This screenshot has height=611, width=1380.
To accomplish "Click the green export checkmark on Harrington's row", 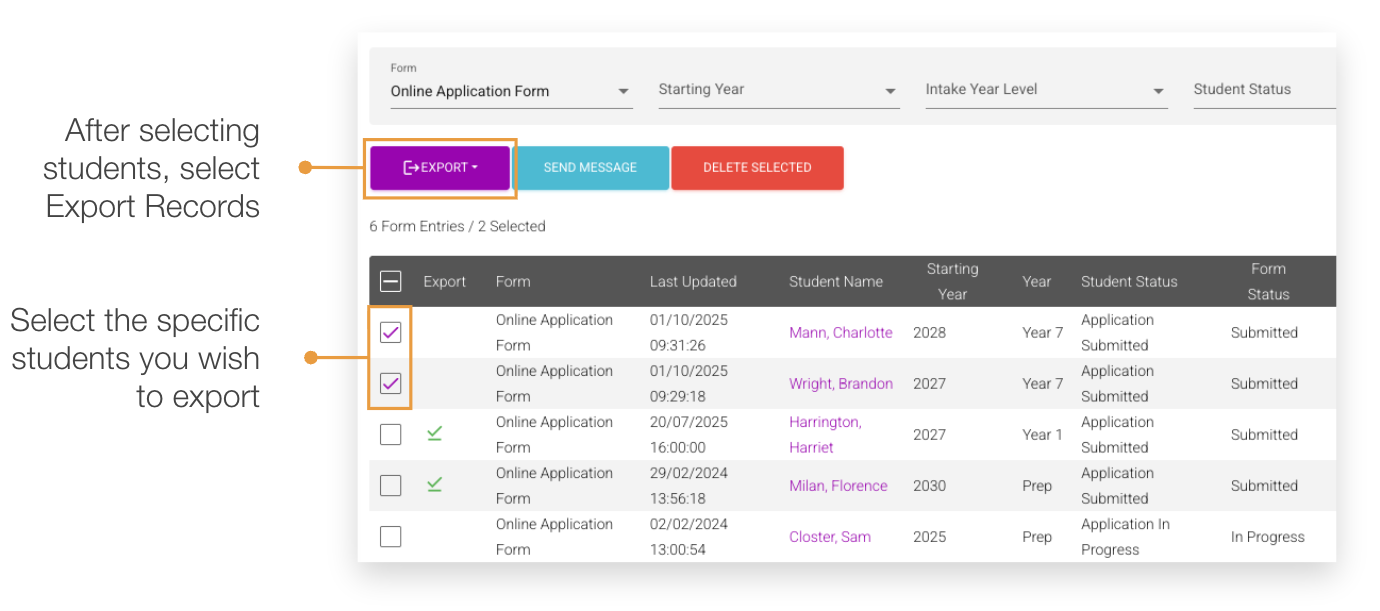I will 434,435.
